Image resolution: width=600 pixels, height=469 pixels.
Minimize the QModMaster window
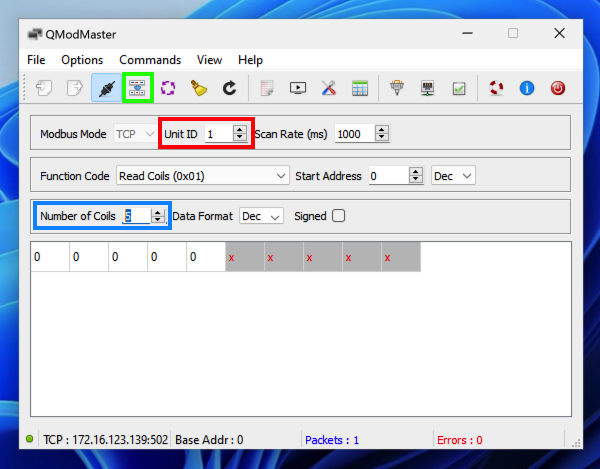[467, 33]
